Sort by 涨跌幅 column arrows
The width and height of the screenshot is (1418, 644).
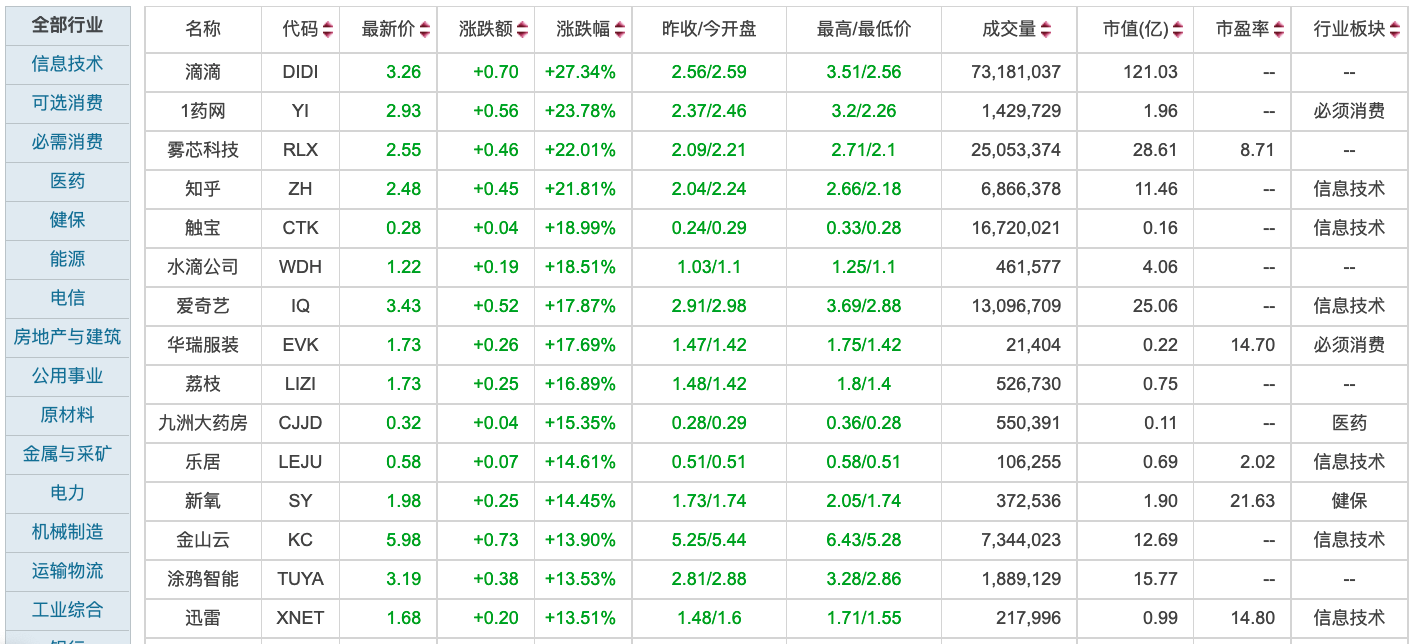(x=621, y=30)
